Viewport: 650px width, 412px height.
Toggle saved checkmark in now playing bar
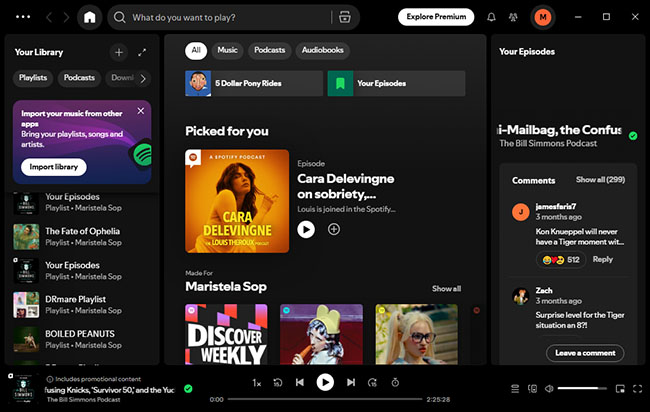(188, 389)
